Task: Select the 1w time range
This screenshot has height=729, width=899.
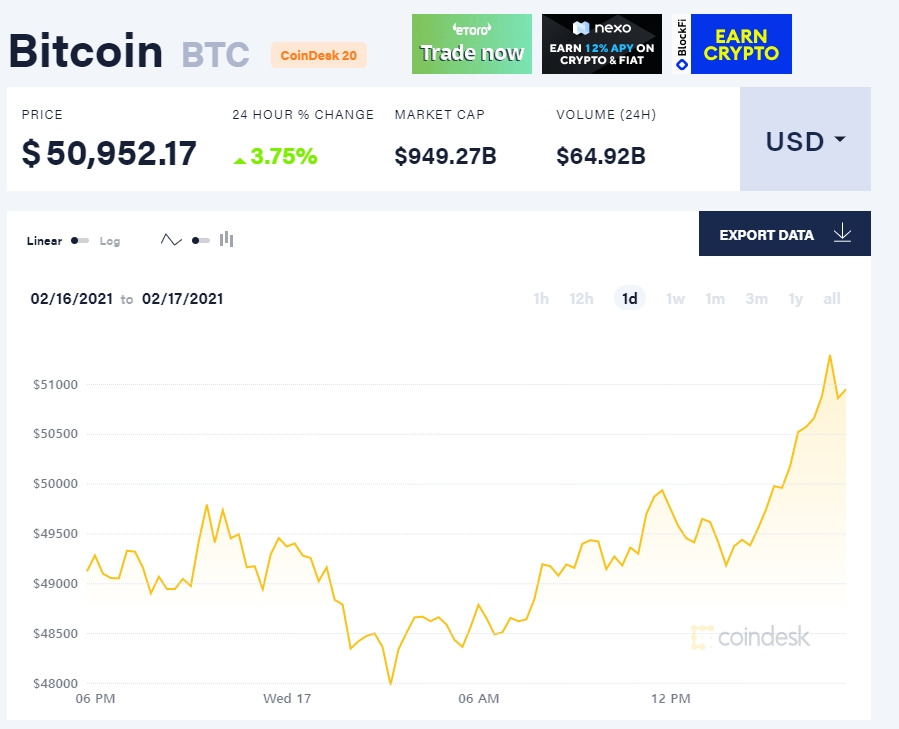Action: (675, 299)
